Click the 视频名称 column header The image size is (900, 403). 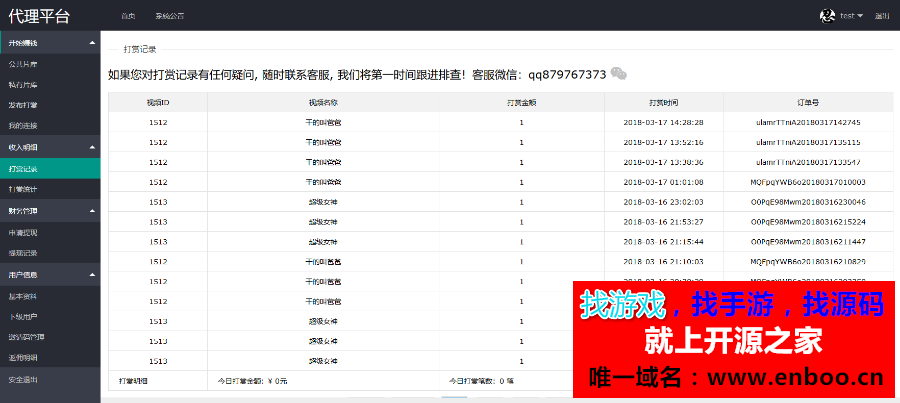pyautogui.click(x=323, y=103)
